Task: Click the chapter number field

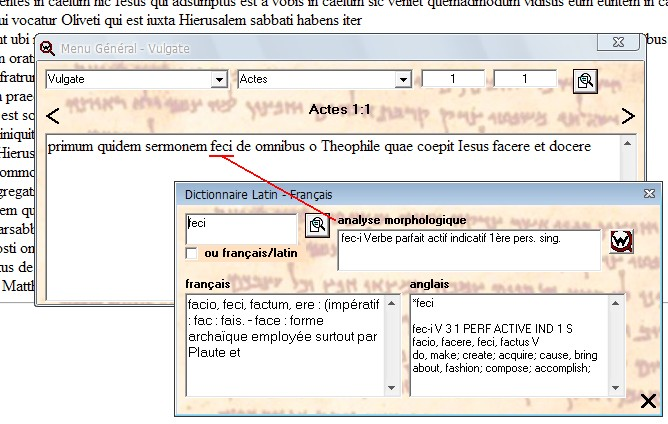Action: tap(453, 79)
